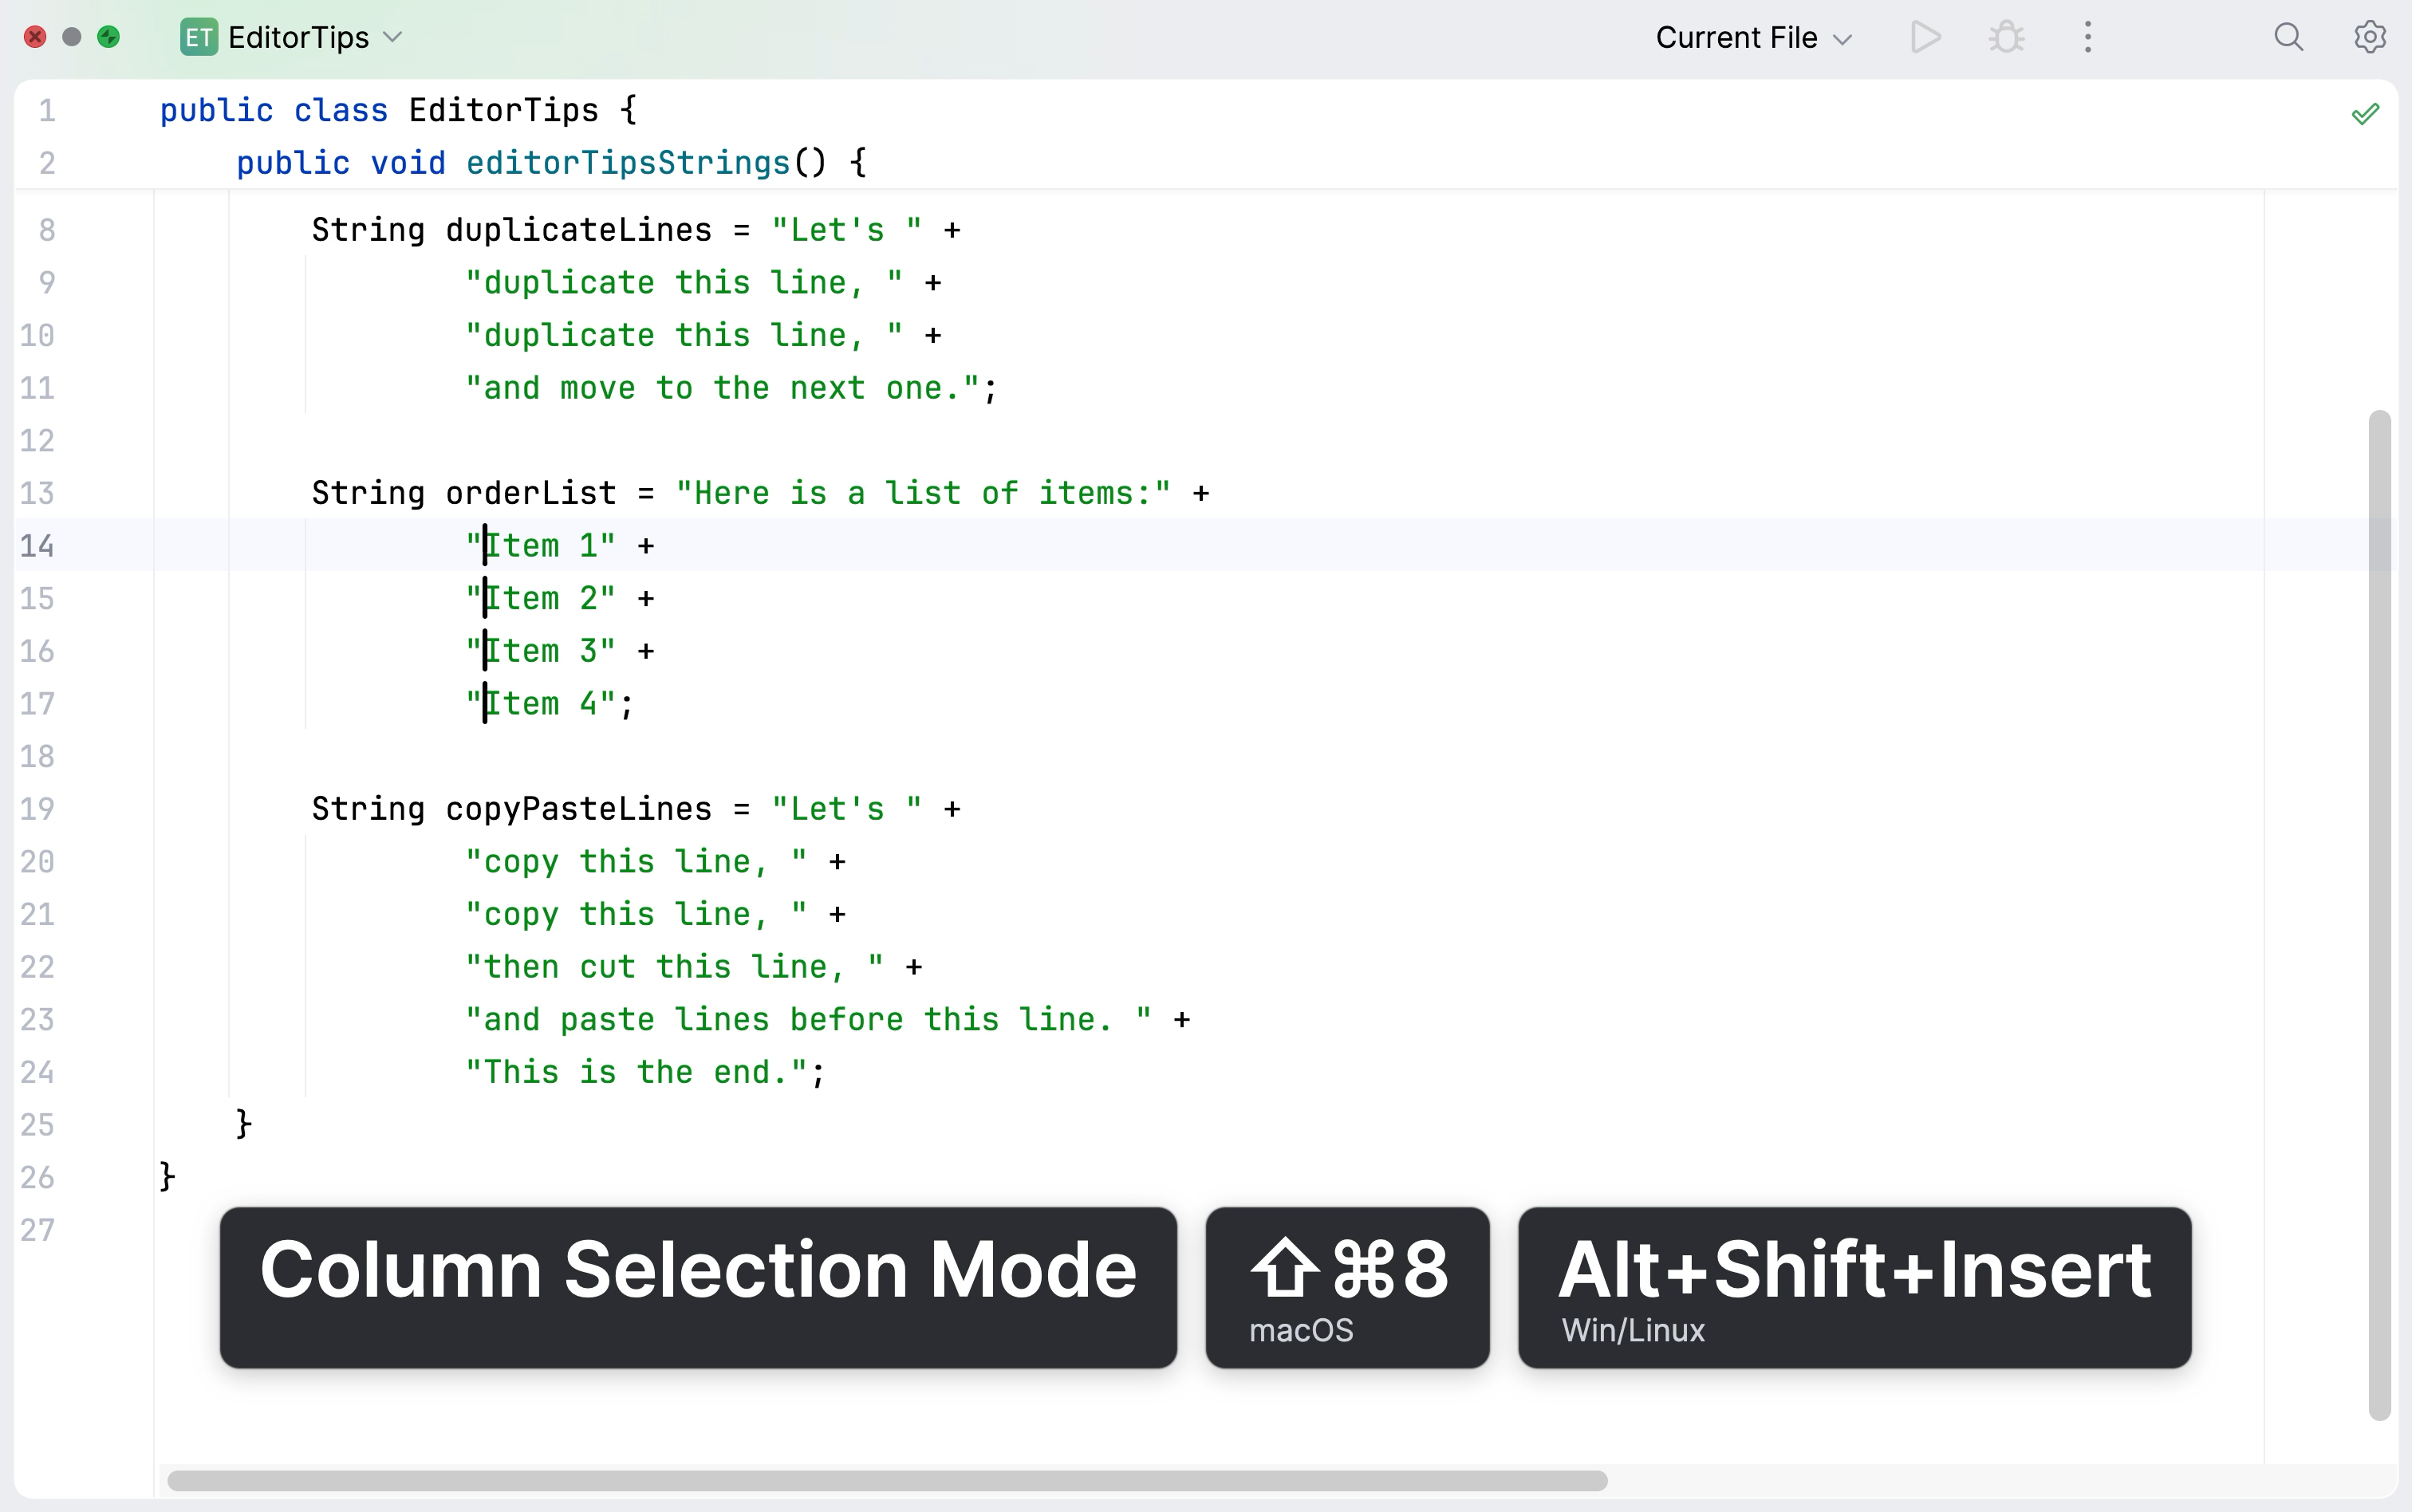Click line number 8 in gutter

click(x=47, y=230)
